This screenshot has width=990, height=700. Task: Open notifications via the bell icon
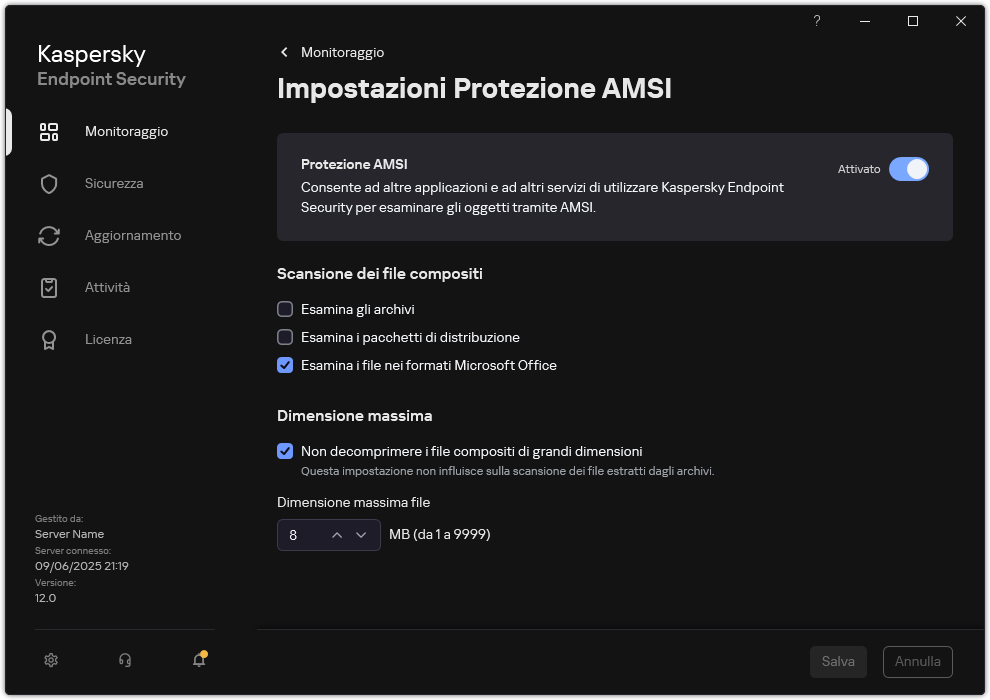198,661
